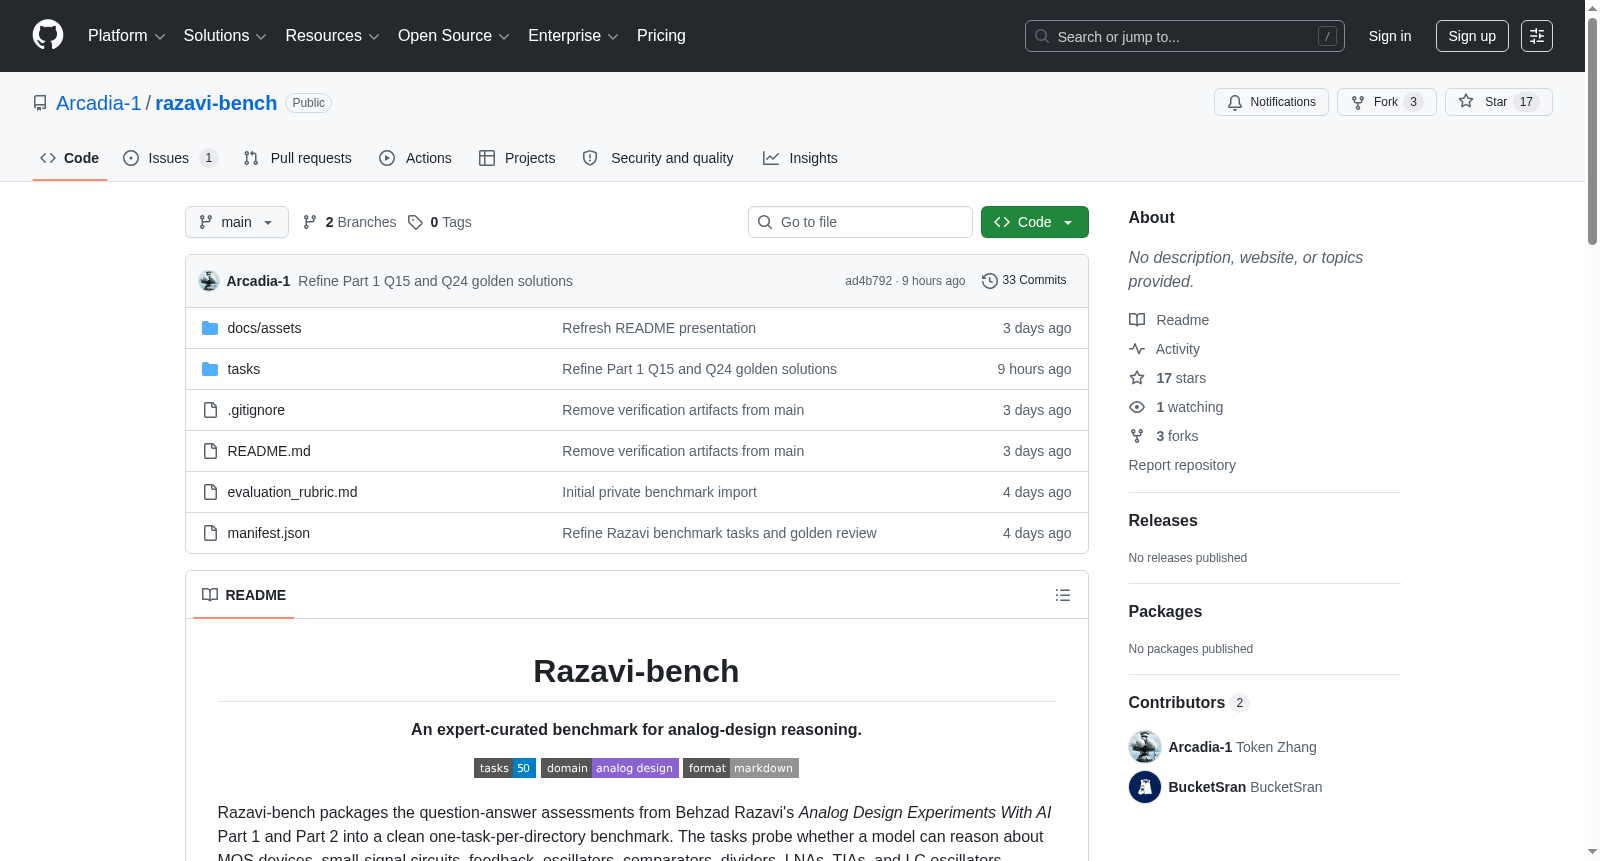The height and width of the screenshot is (861, 1600).
Task: Click the format markdown badge
Action: pyautogui.click(x=741, y=768)
